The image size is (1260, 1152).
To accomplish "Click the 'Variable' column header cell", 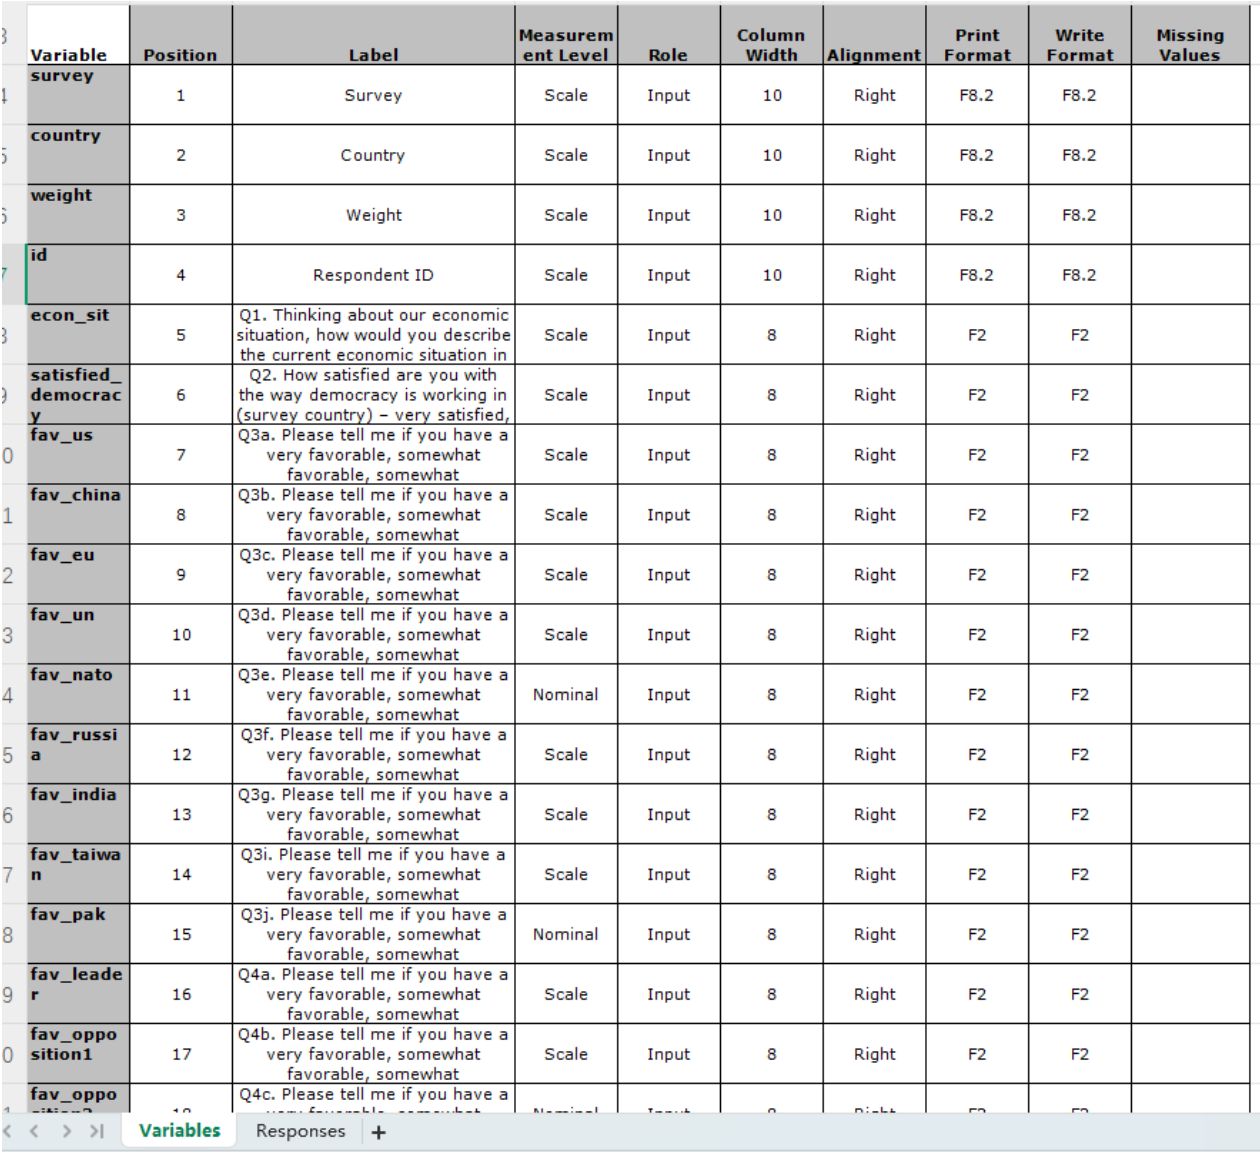I will [78, 36].
